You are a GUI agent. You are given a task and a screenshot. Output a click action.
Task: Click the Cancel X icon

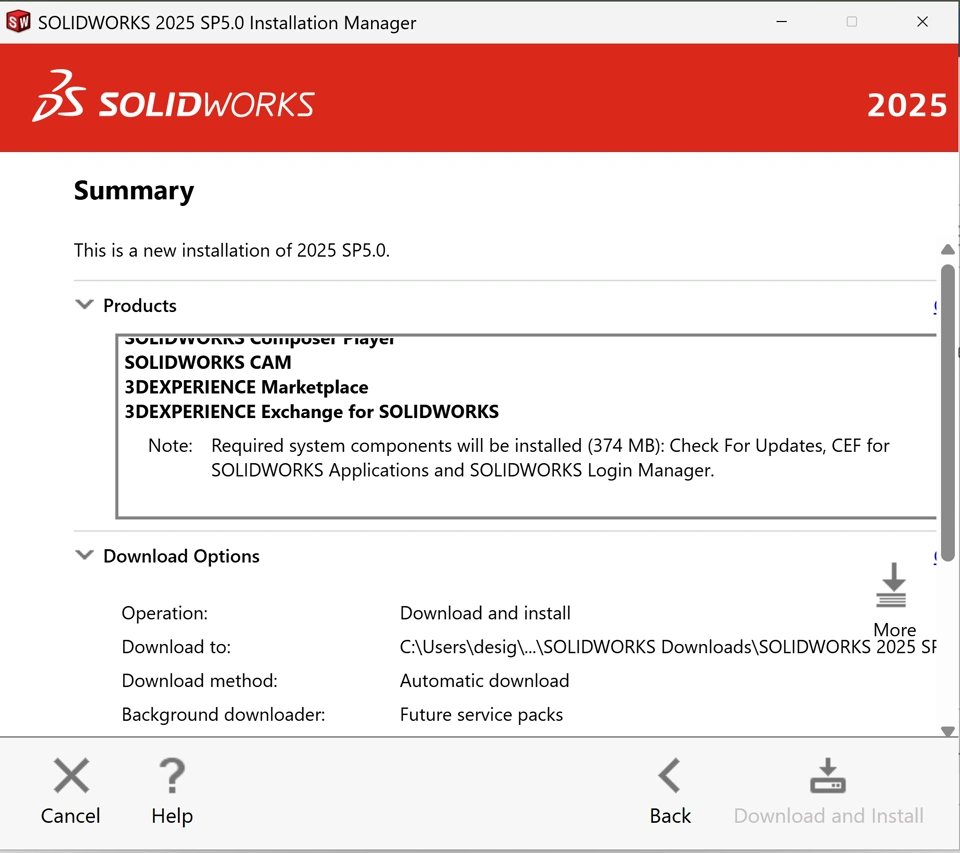click(71, 776)
